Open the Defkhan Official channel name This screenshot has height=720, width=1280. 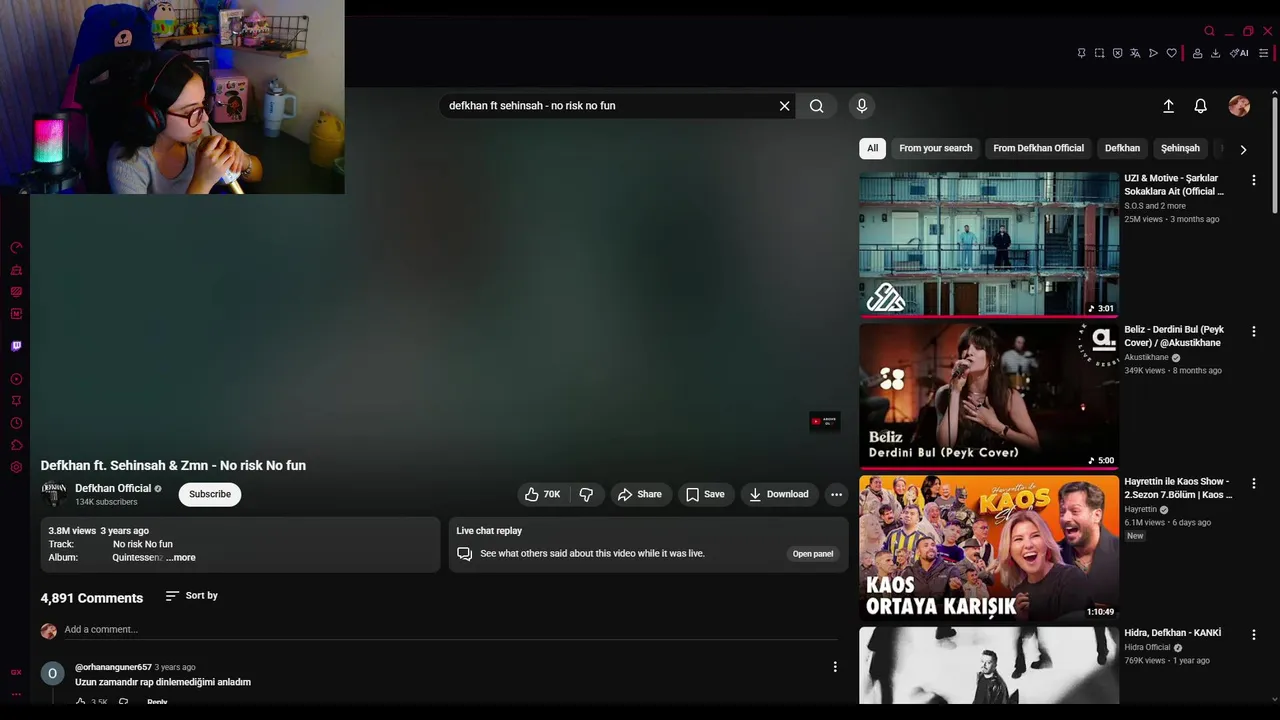pyautogui.click(x=113, y=488)
